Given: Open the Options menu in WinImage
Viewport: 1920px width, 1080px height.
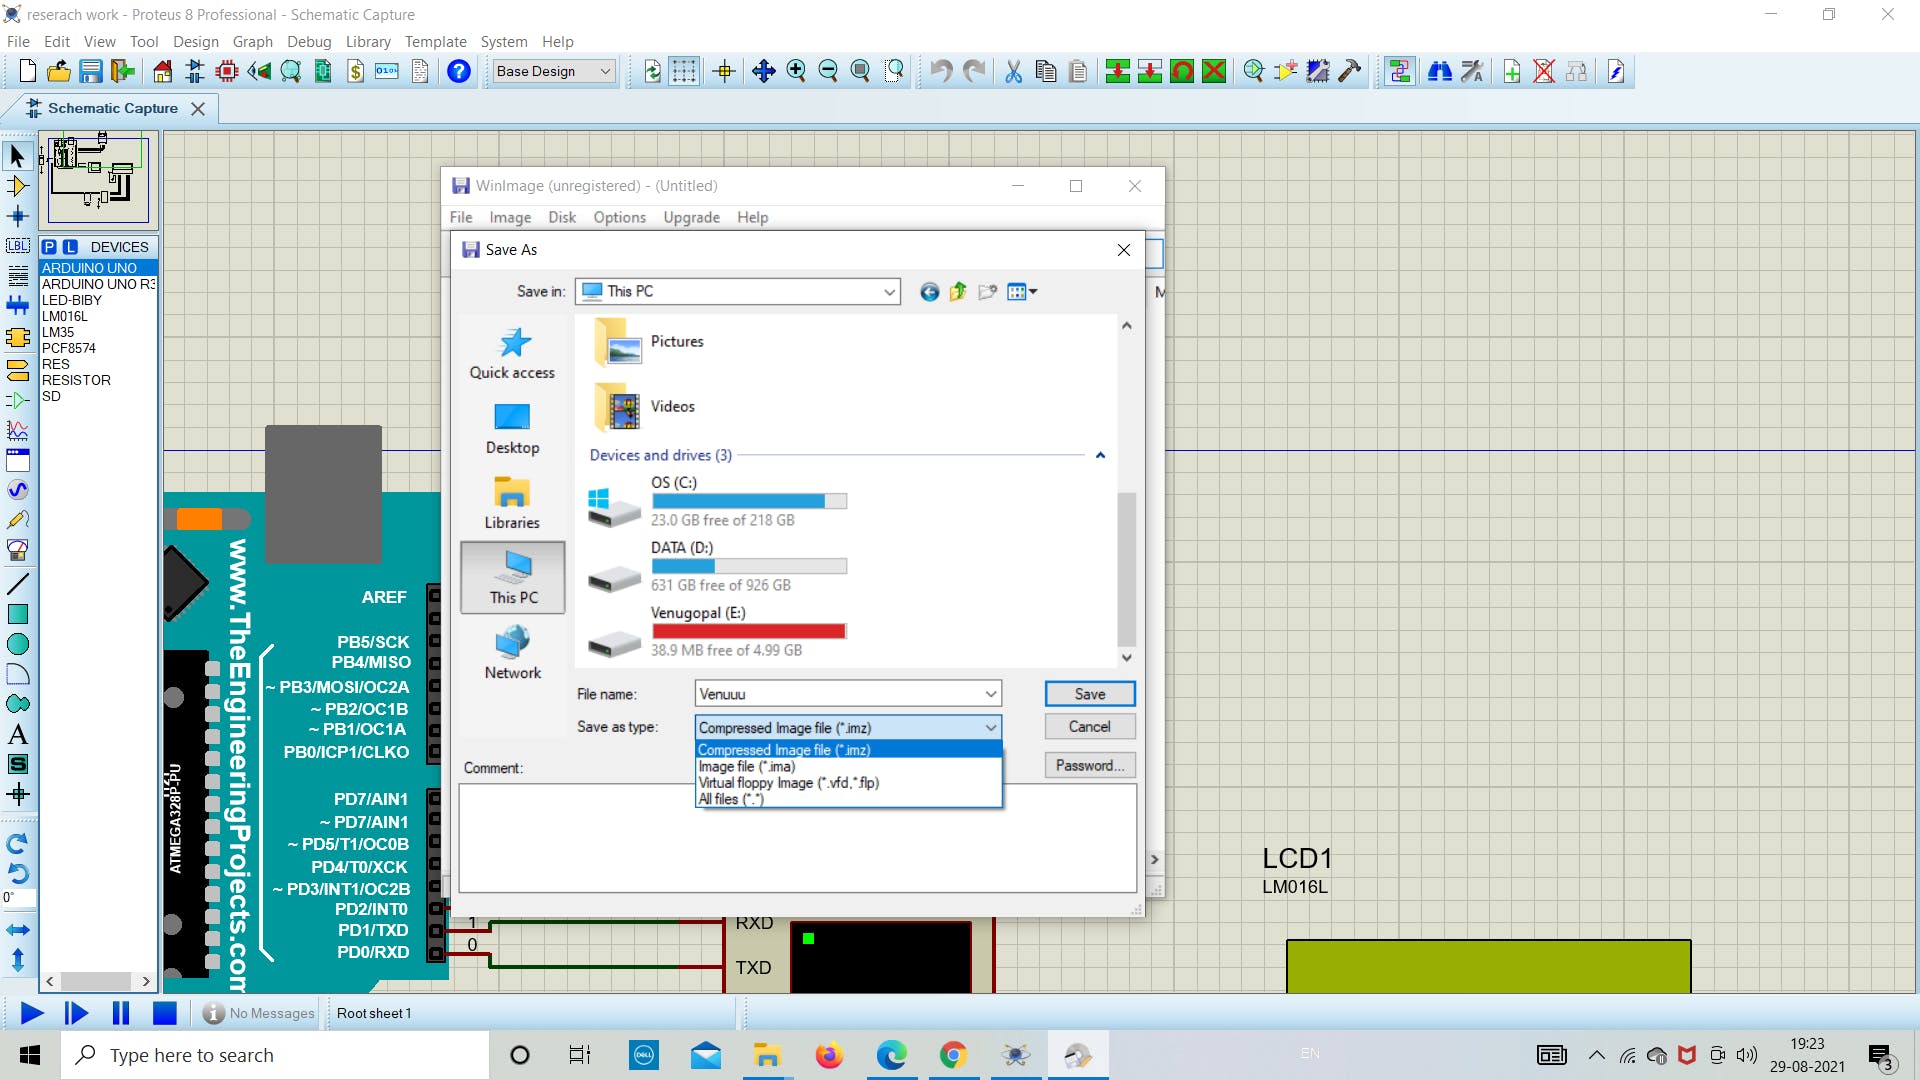Looking at the screenshot, I should click(619, 217).
